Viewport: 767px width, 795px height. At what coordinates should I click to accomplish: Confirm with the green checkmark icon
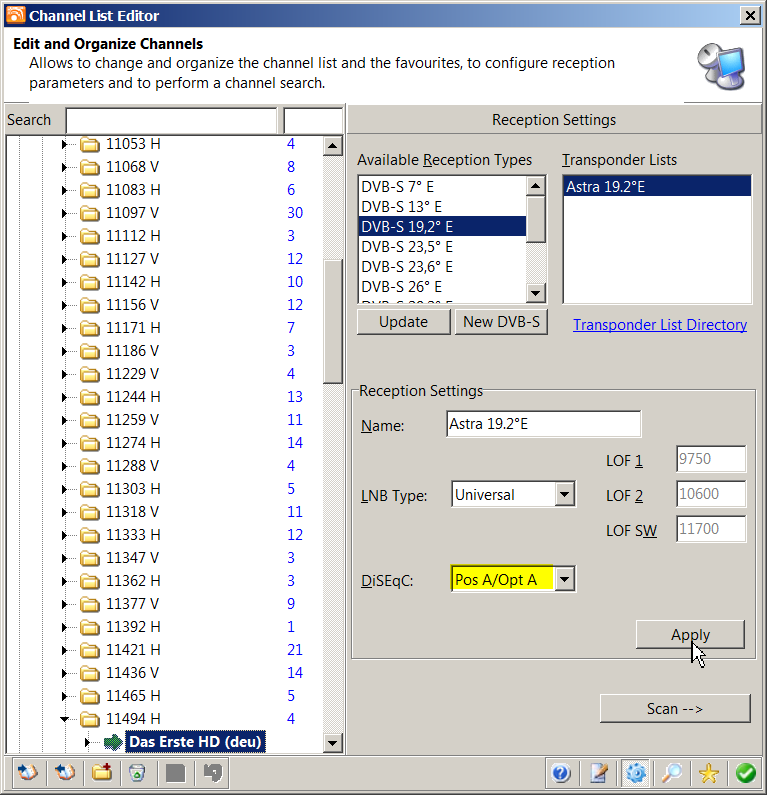(x=745, y=772)
